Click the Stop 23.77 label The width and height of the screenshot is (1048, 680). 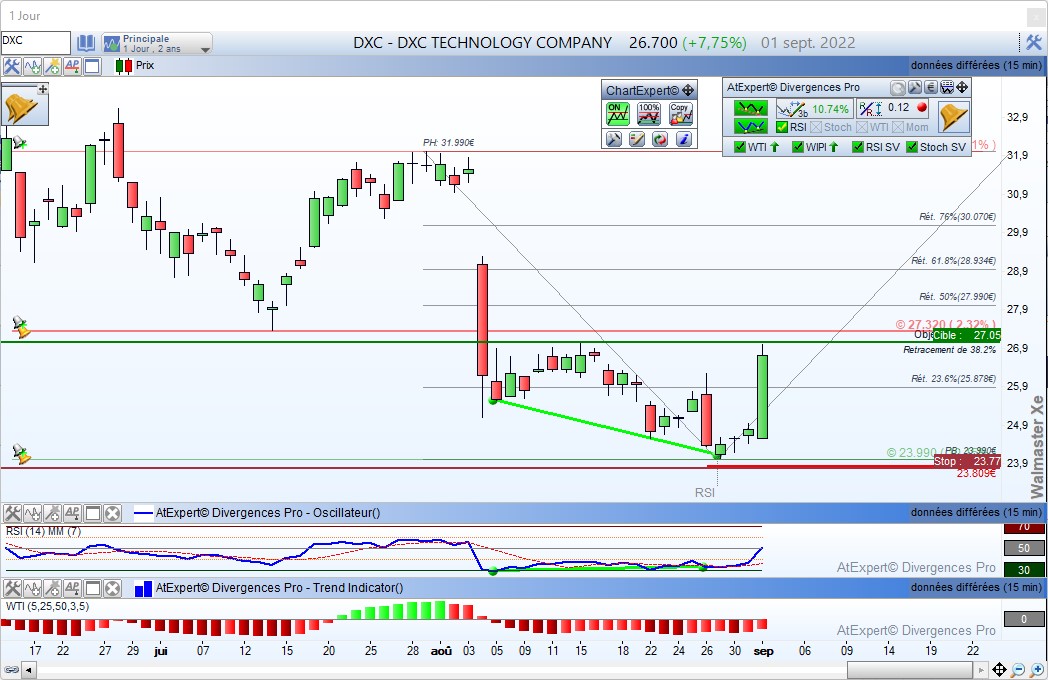(x=966, y=461)
